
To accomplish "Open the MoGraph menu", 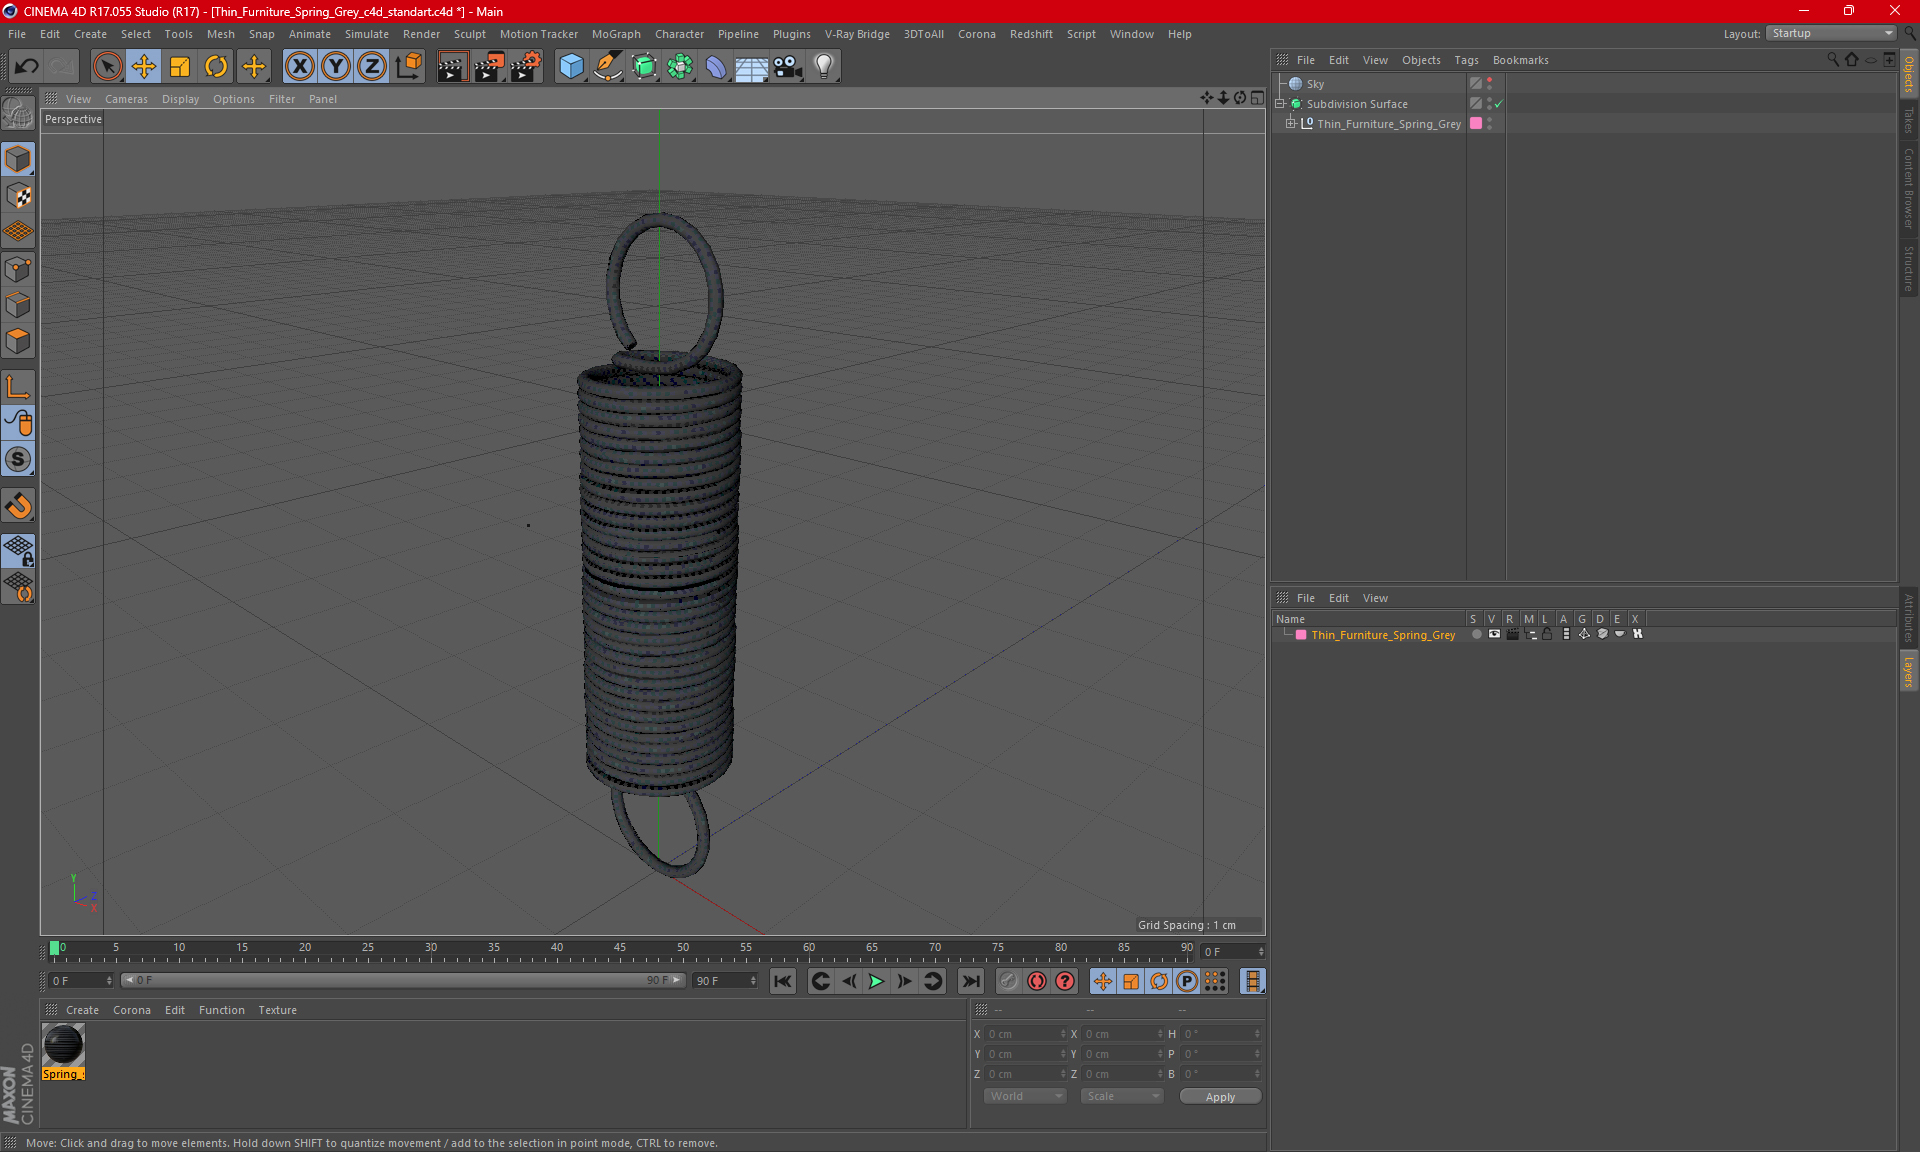I will 616,34.
